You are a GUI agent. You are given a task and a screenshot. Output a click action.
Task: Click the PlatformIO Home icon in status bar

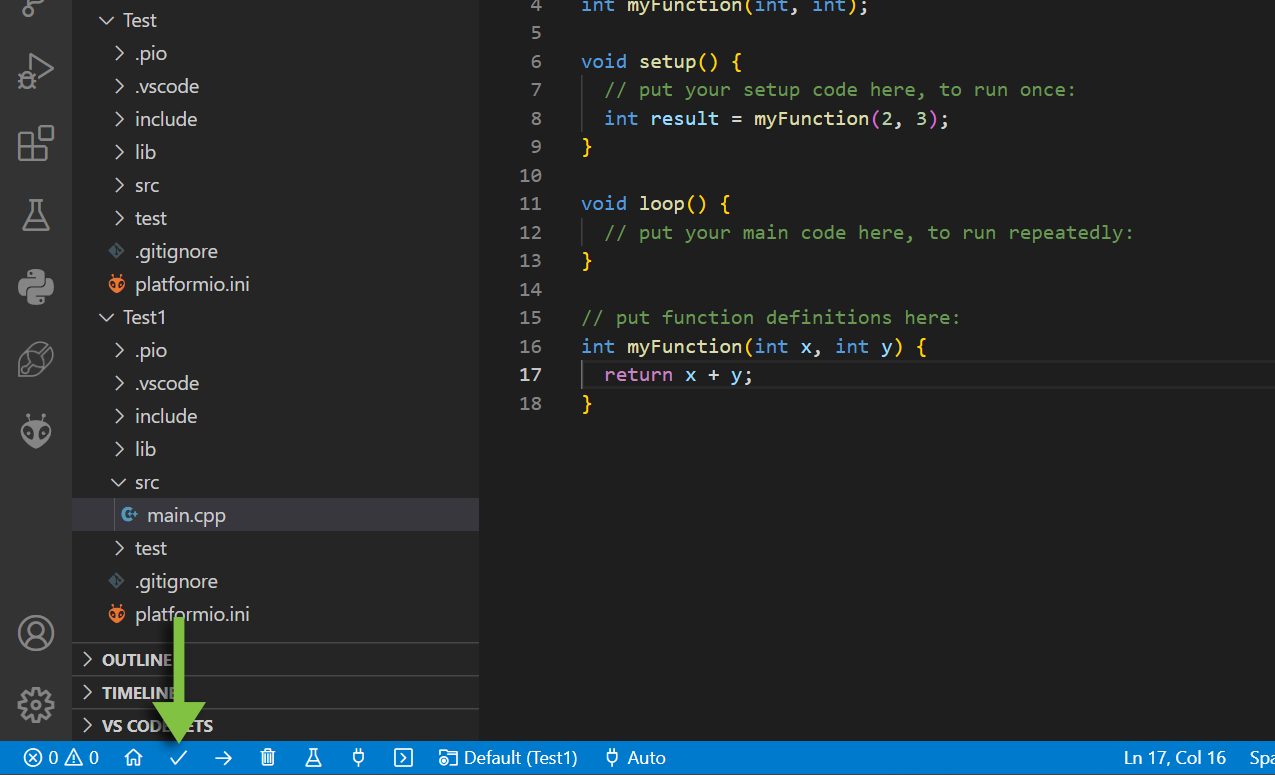[133, 758]
